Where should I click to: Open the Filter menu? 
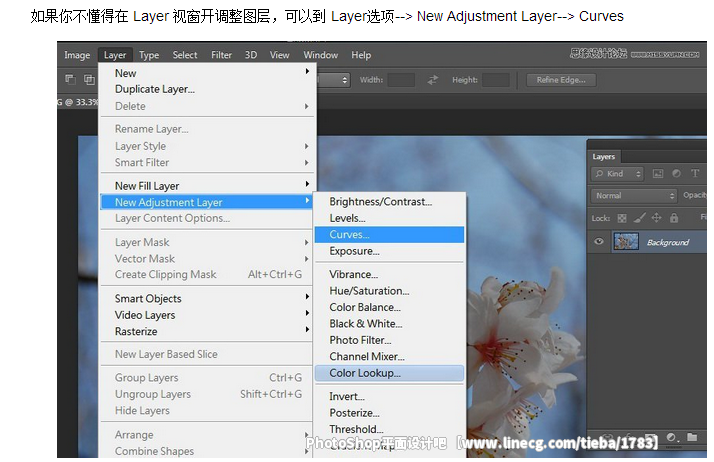(221, 55)
